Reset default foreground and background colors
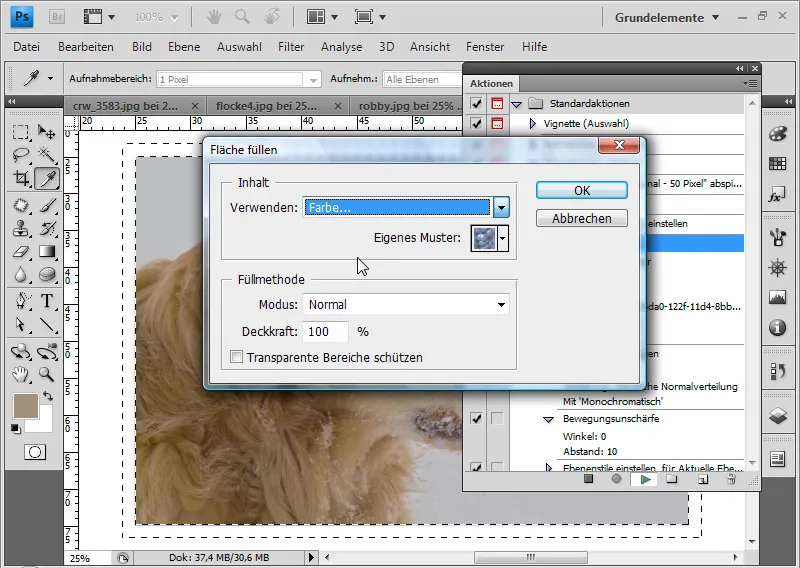Viewport: 800px width, 568px height. [16, 429]
